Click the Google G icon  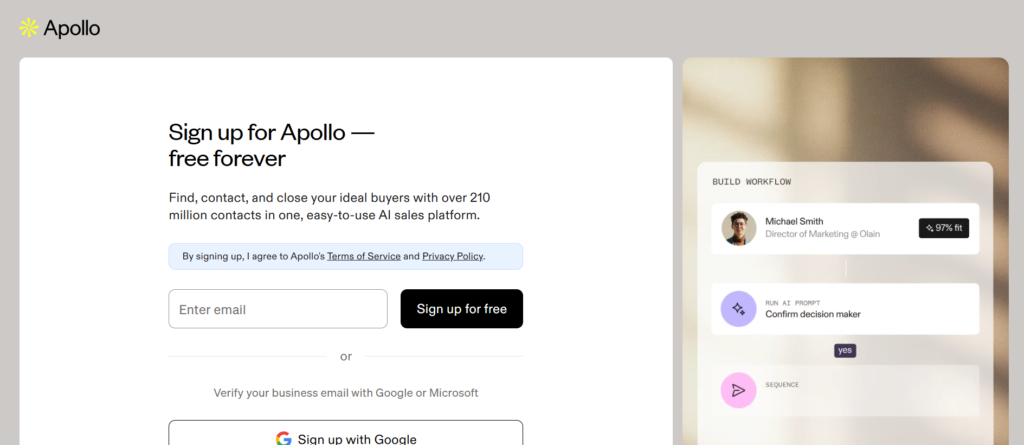(x=284, y=439)
